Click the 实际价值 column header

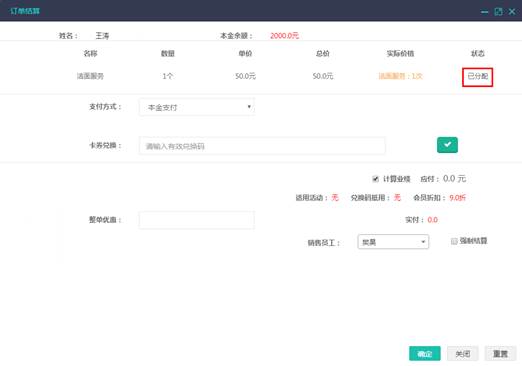[400, 54]
